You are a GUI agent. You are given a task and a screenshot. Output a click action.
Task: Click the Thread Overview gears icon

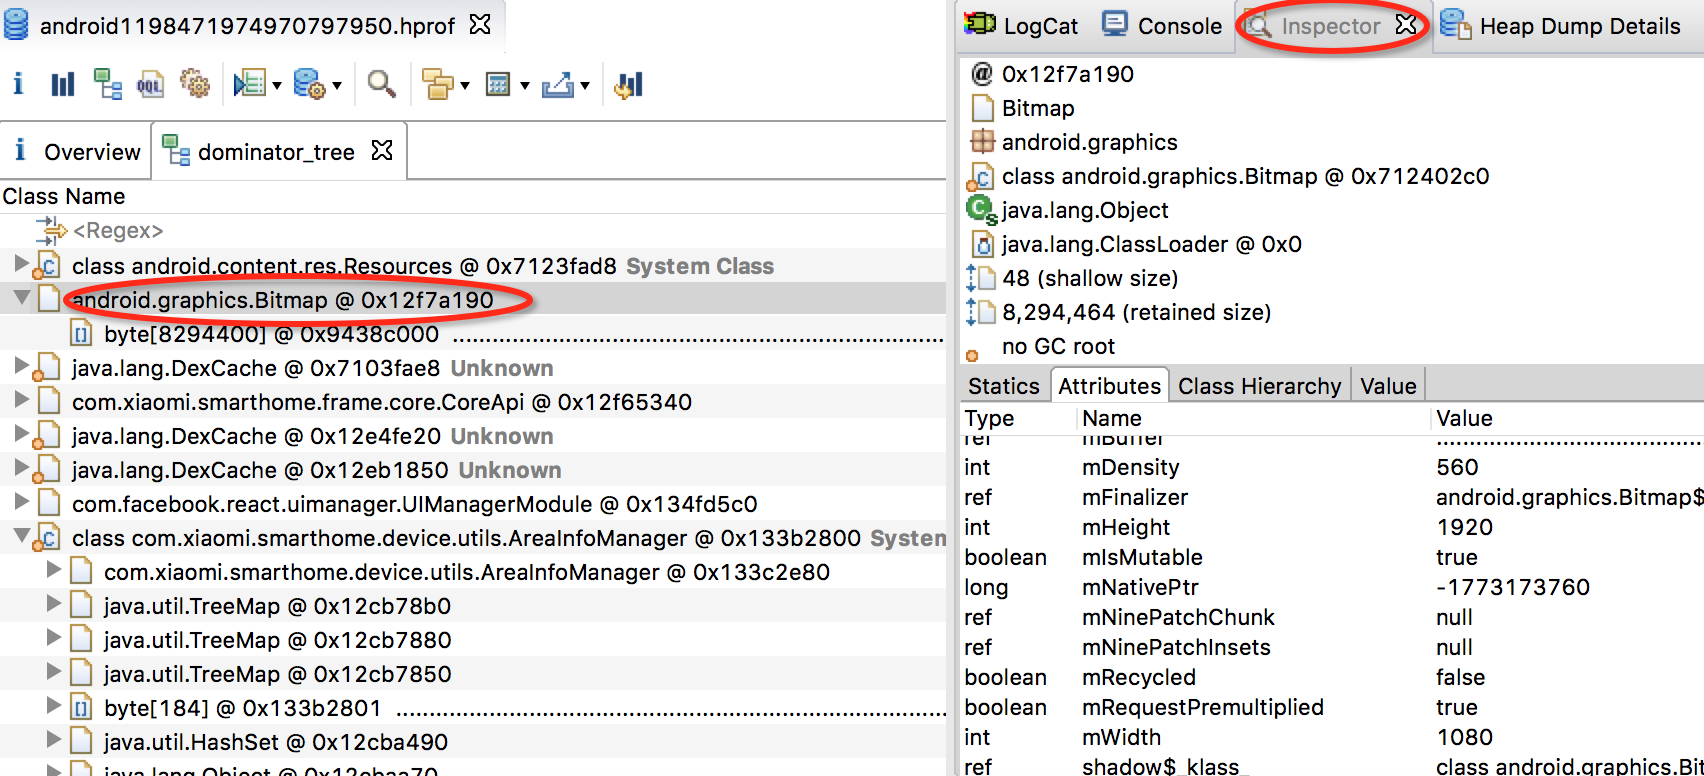(x=195, y=84)
